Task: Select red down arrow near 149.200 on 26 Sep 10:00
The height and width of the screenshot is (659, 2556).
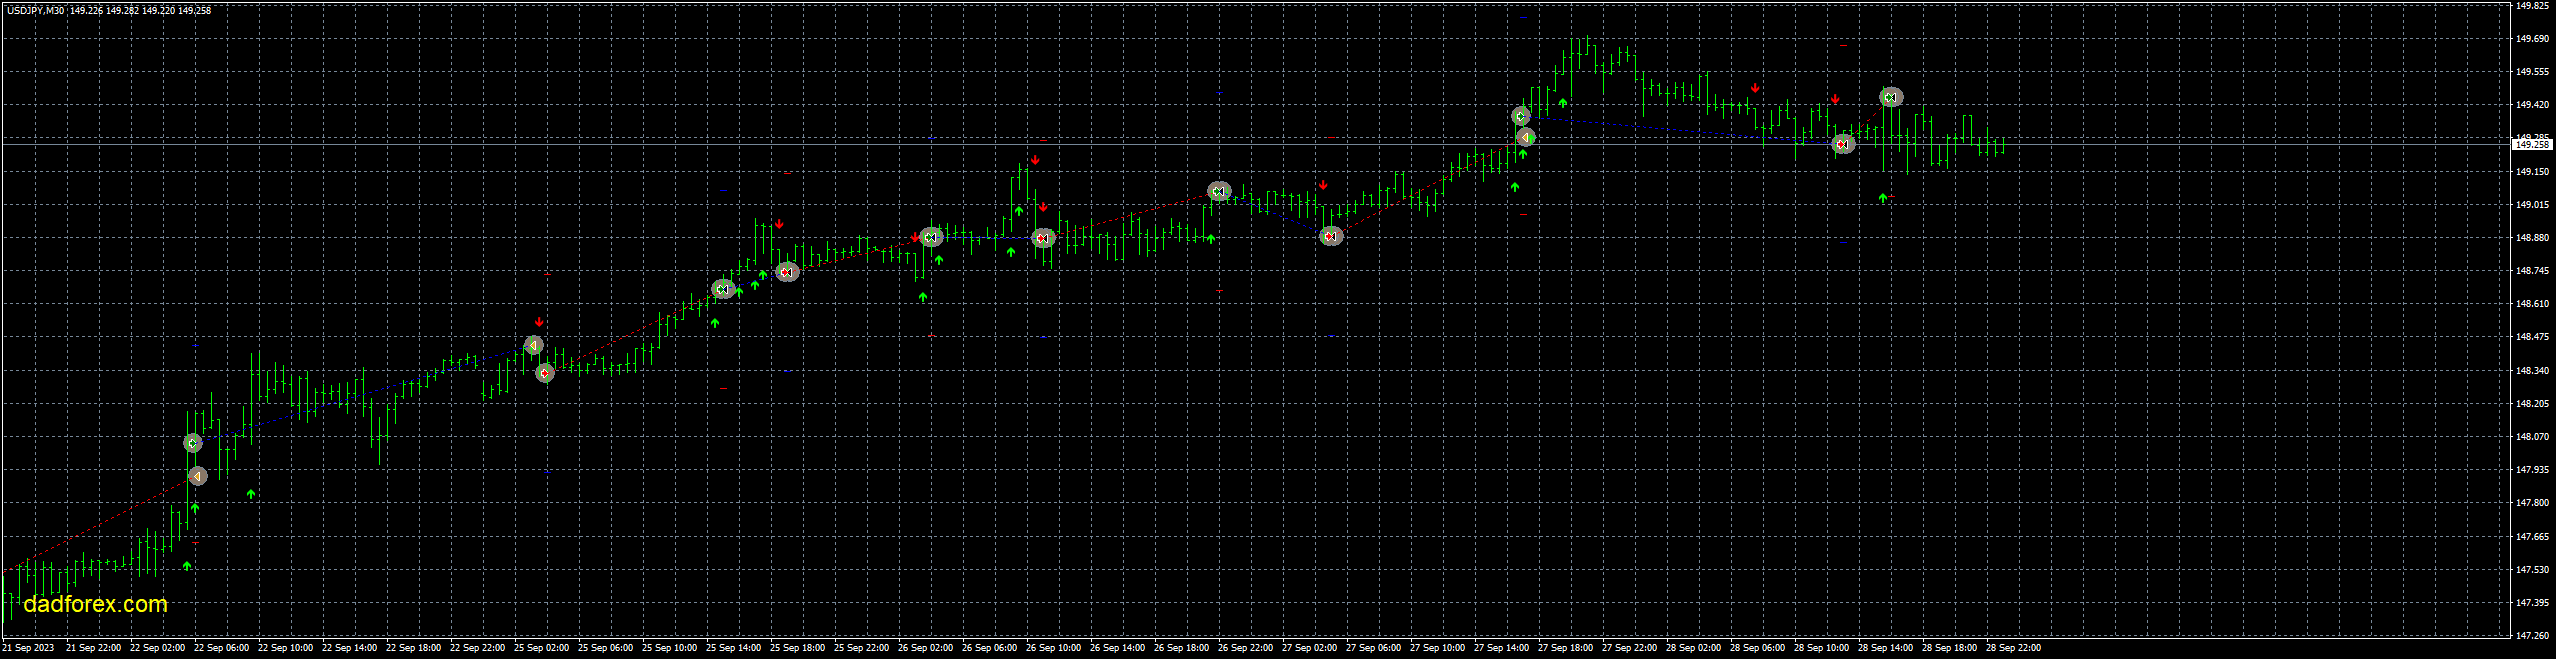Action: pyautogui.click(x=1035, y=160)
